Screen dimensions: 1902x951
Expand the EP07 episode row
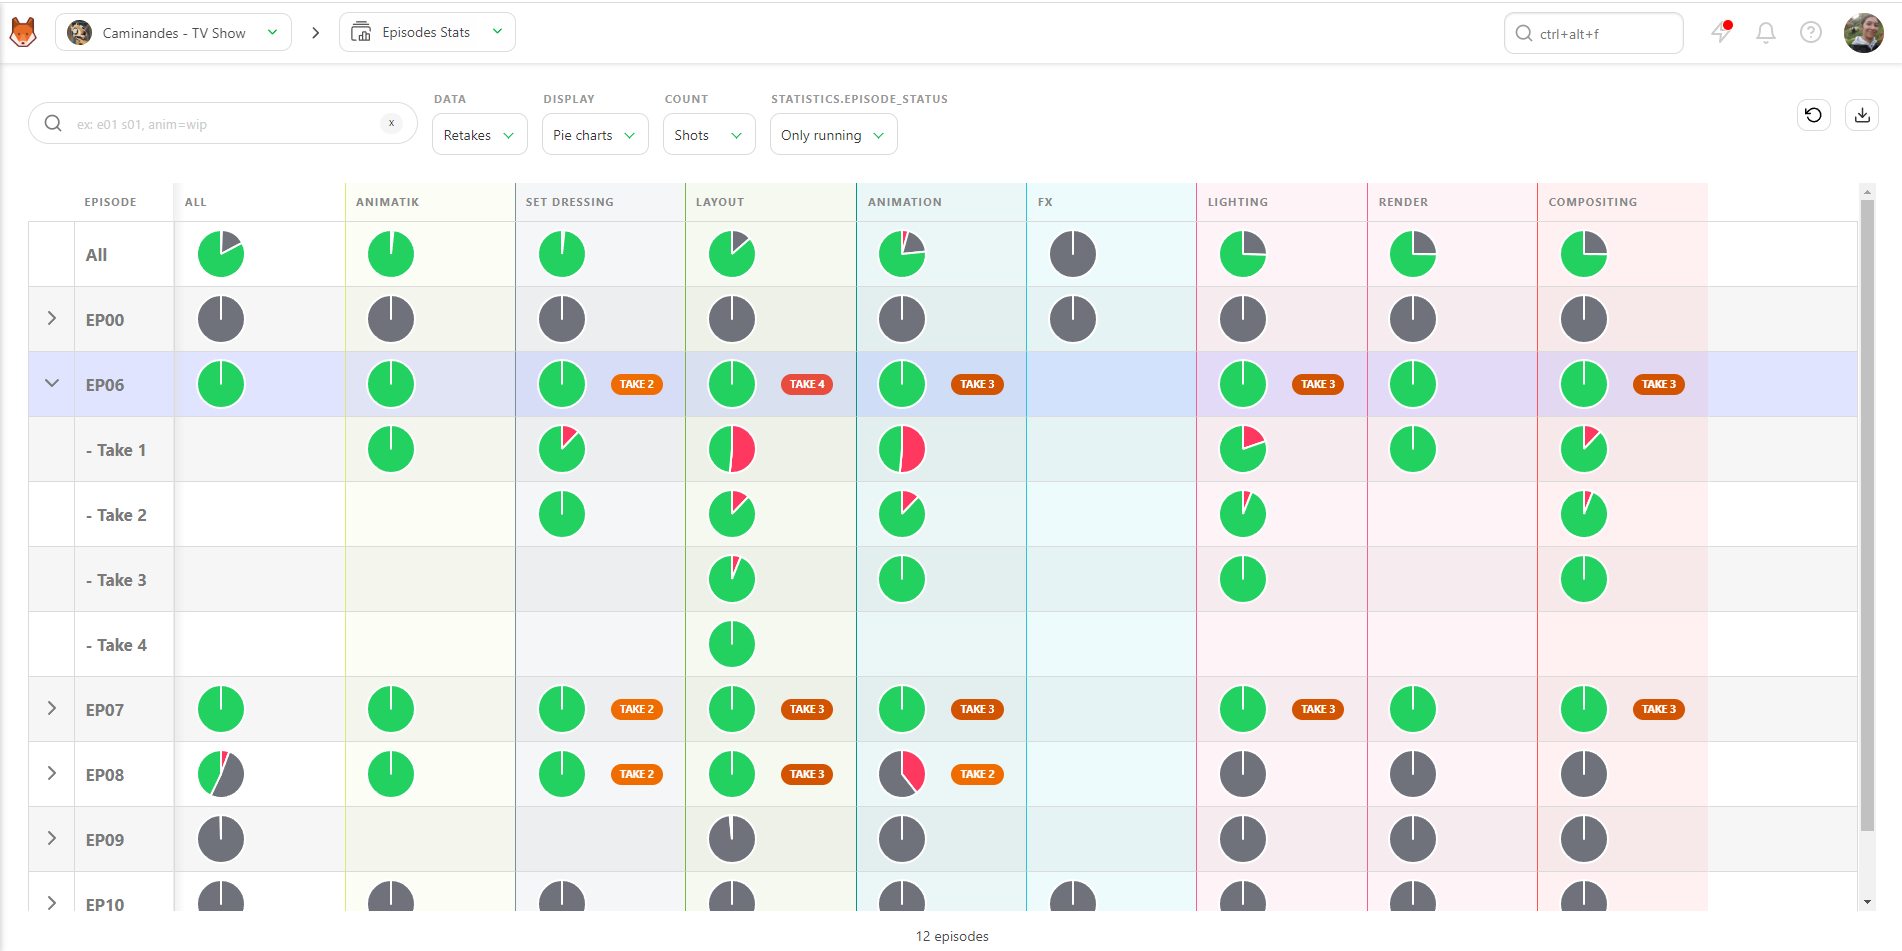pyautogui.click(x=52, y=708)
